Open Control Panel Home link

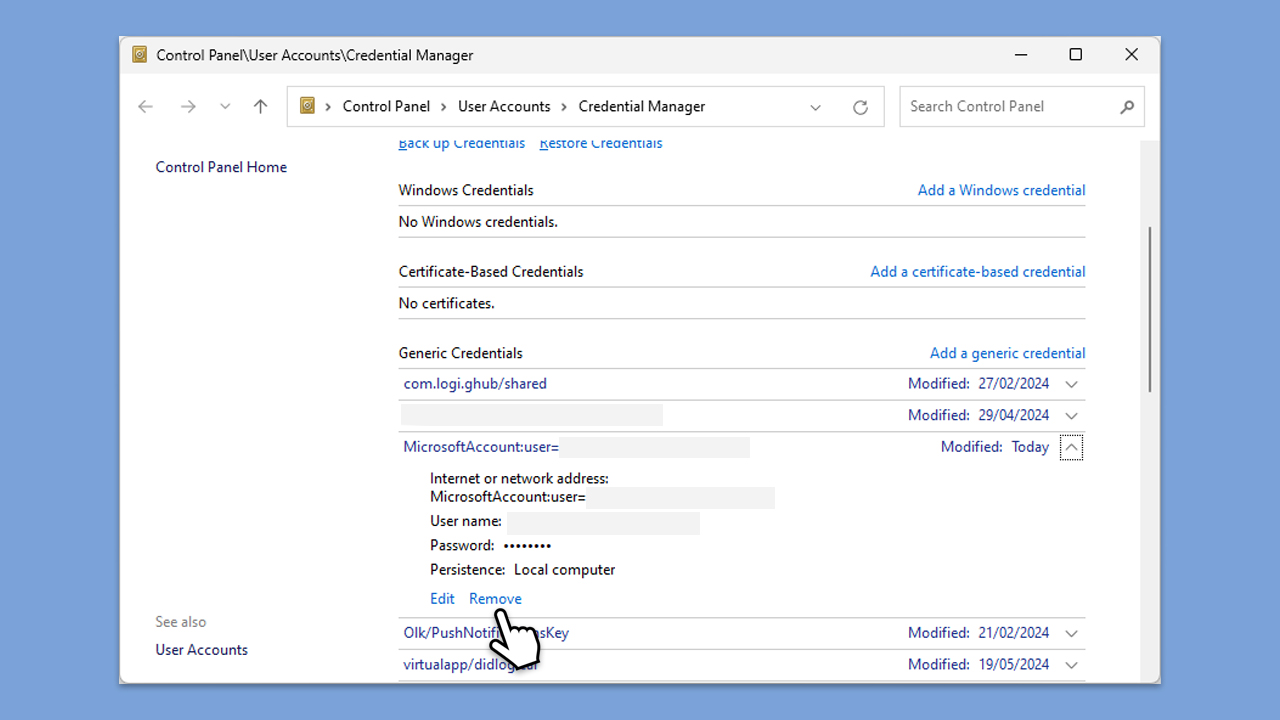(x=221, y=167)
